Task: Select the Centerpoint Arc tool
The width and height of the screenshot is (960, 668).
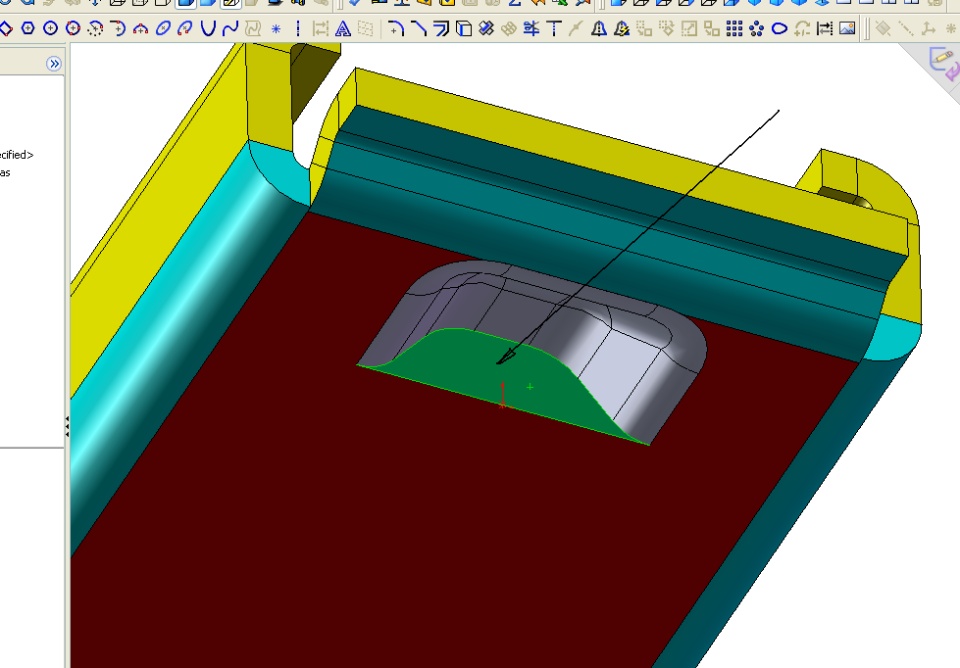Action: point(96,28)
